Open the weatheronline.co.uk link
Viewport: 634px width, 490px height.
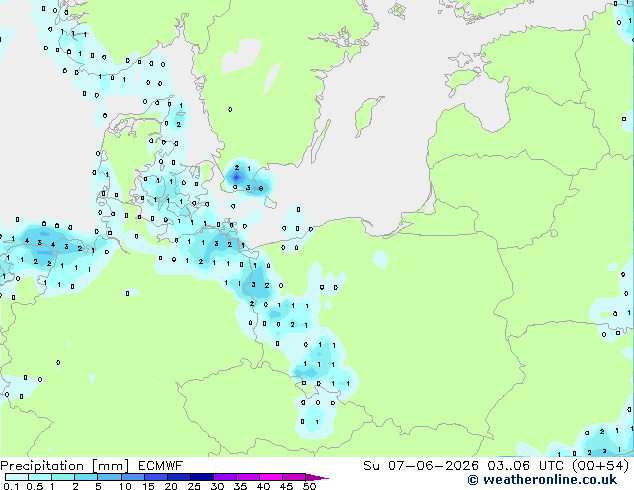pyautogui.click(x=542, y=480)
